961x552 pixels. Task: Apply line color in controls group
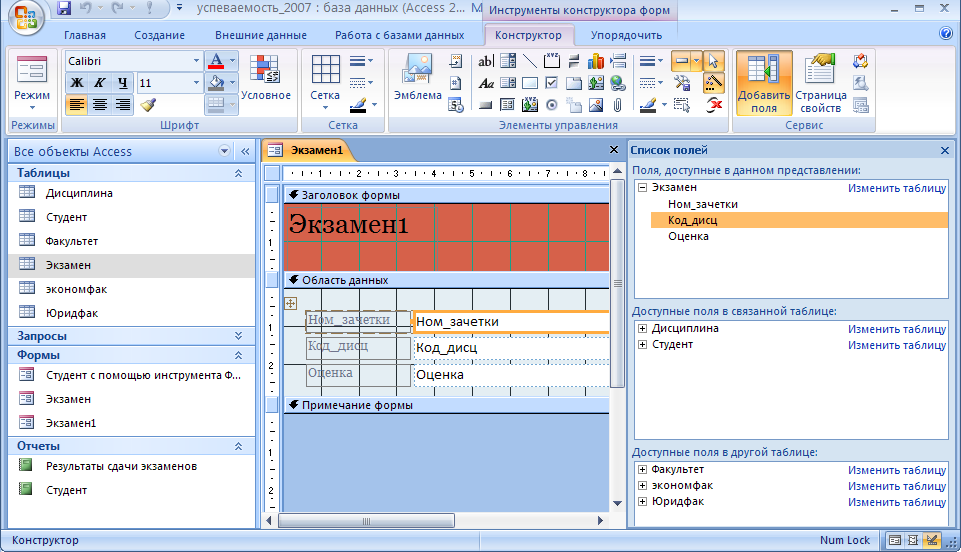pyautogui.click(x=648, y=105)
